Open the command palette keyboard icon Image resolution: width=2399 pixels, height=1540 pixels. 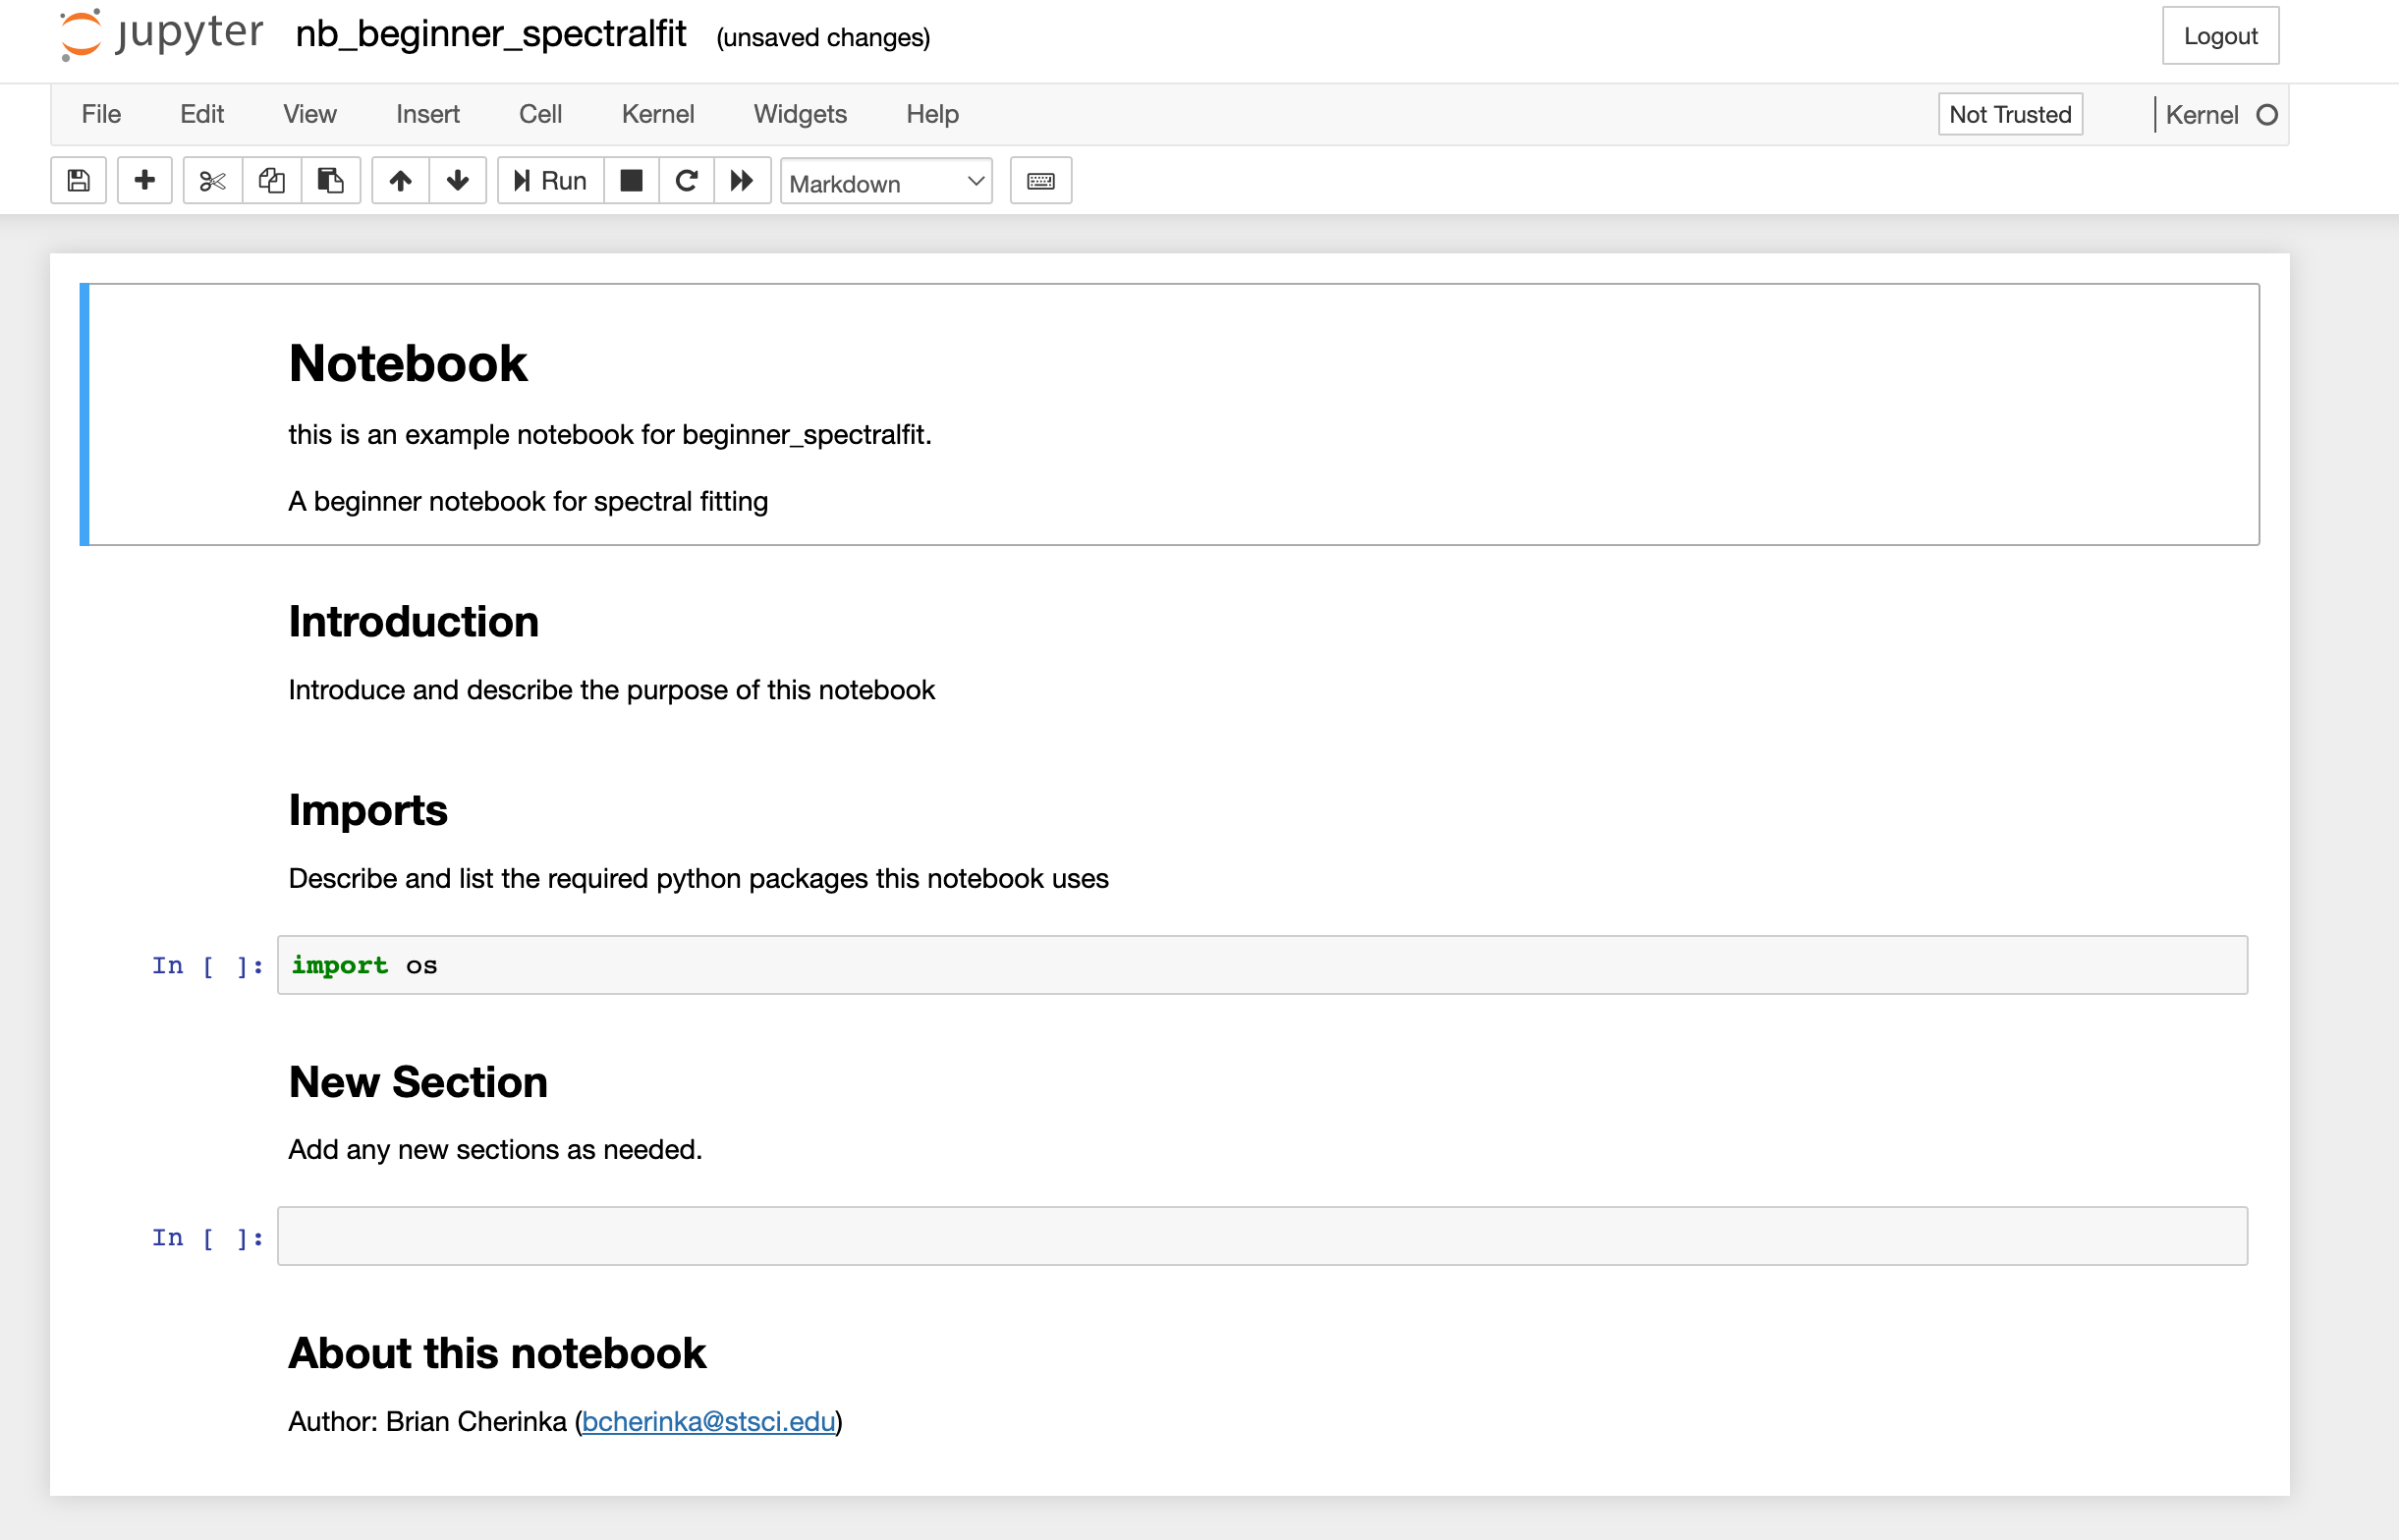point(1040,180)
